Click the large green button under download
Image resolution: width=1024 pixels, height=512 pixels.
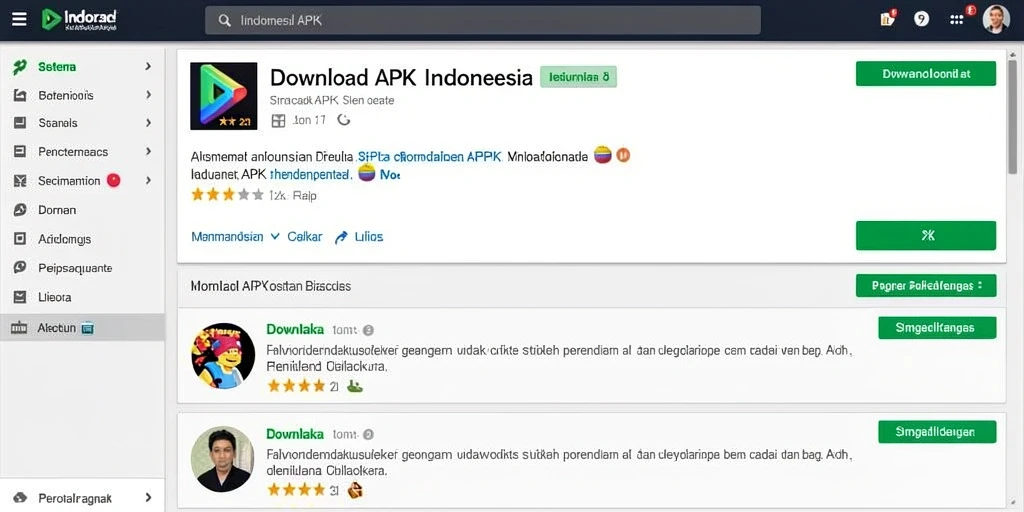pos(925,235)
